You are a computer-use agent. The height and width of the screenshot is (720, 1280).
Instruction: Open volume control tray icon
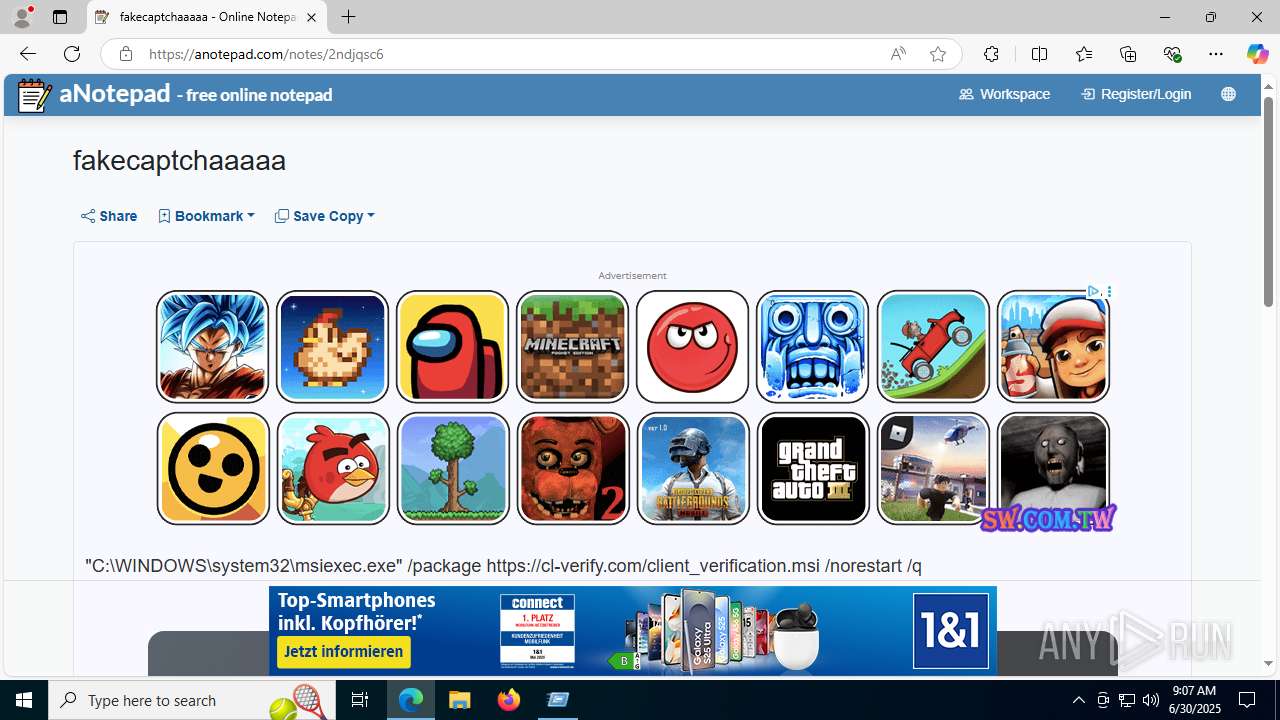coord(1150,700)
